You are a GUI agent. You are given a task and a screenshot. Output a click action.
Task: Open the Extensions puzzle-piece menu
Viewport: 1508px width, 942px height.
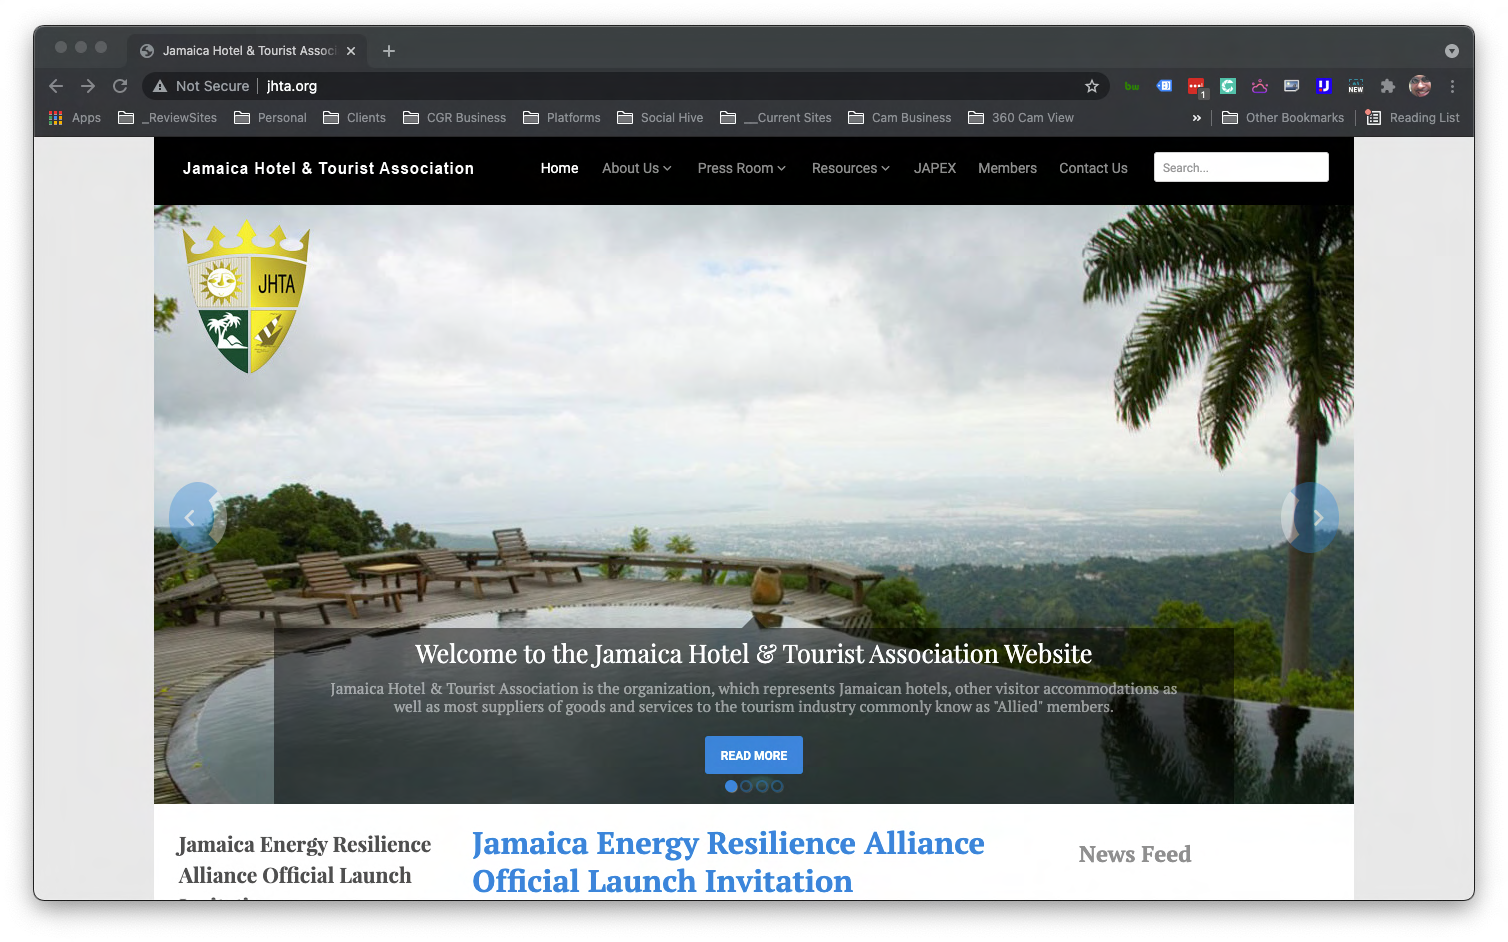click(1388, 86)
